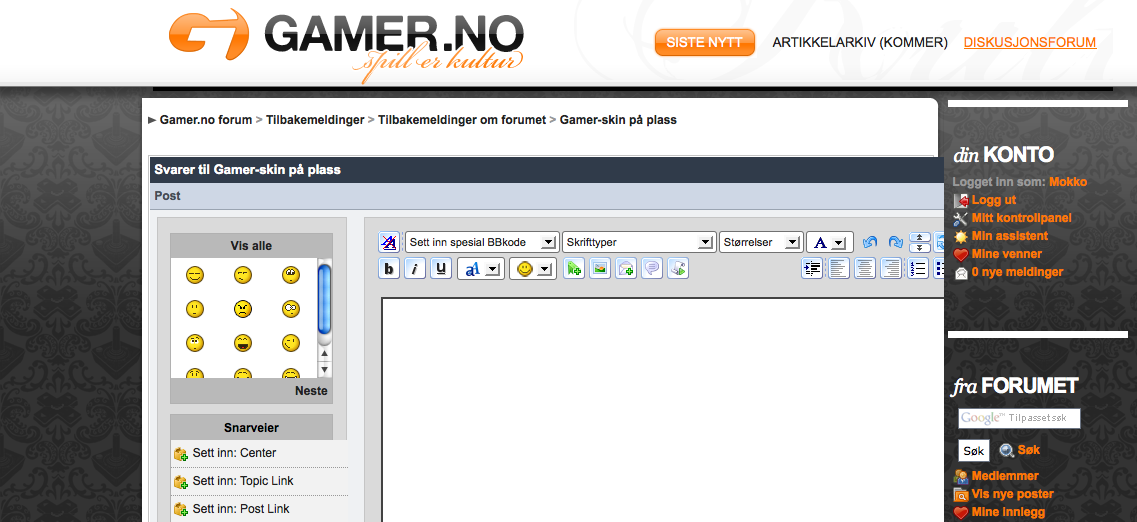Insert an email link with the envelope icon
The image size is (1137, 522).
click(626, 269)
